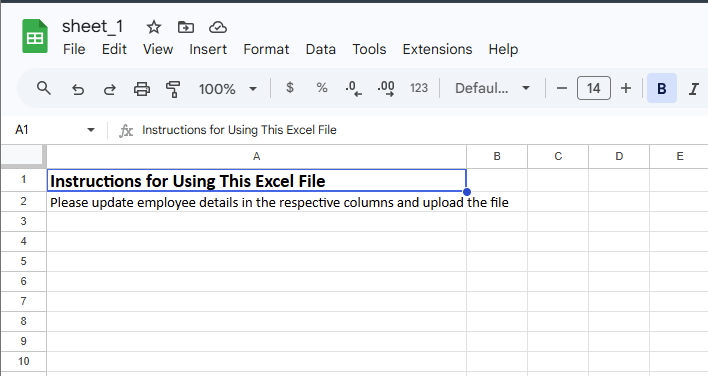
Task: Select row 3 header
Action: point(23,221)
